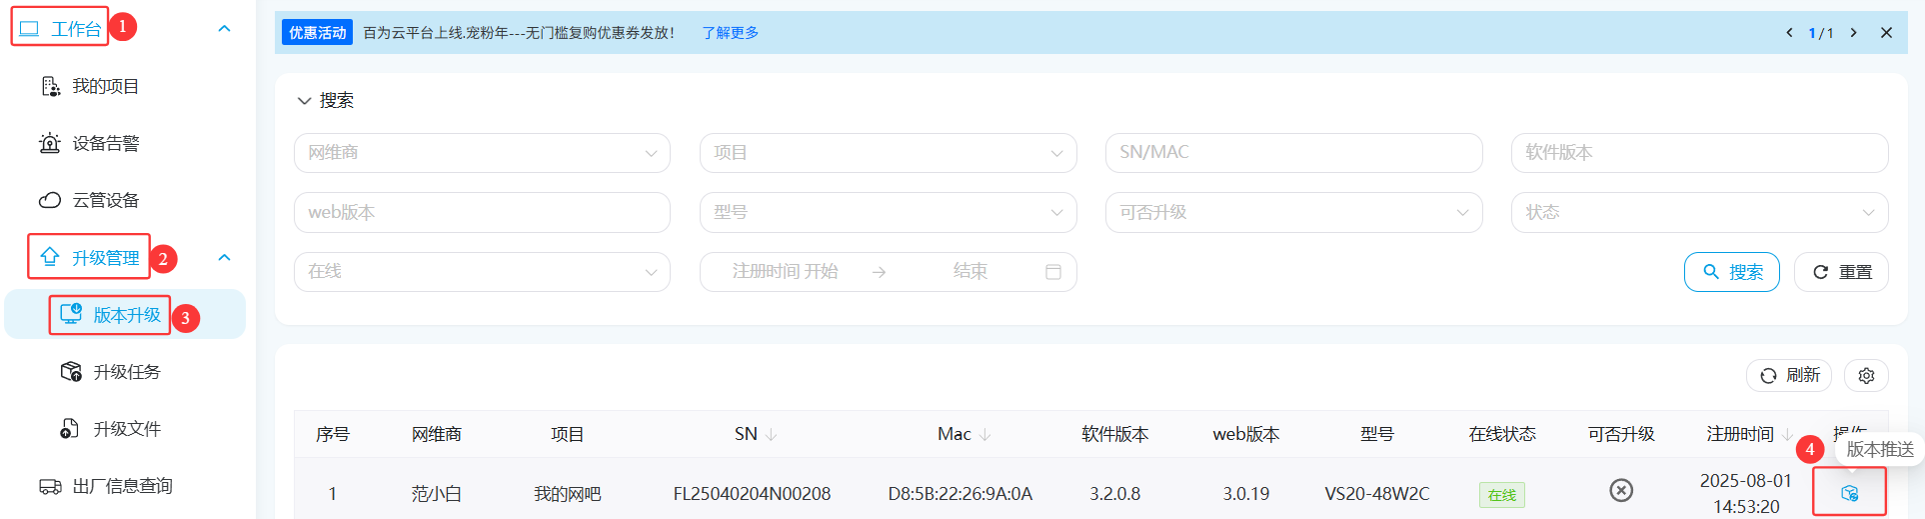Go to previous announcement with left arrow

click(x=1789, y=33)
